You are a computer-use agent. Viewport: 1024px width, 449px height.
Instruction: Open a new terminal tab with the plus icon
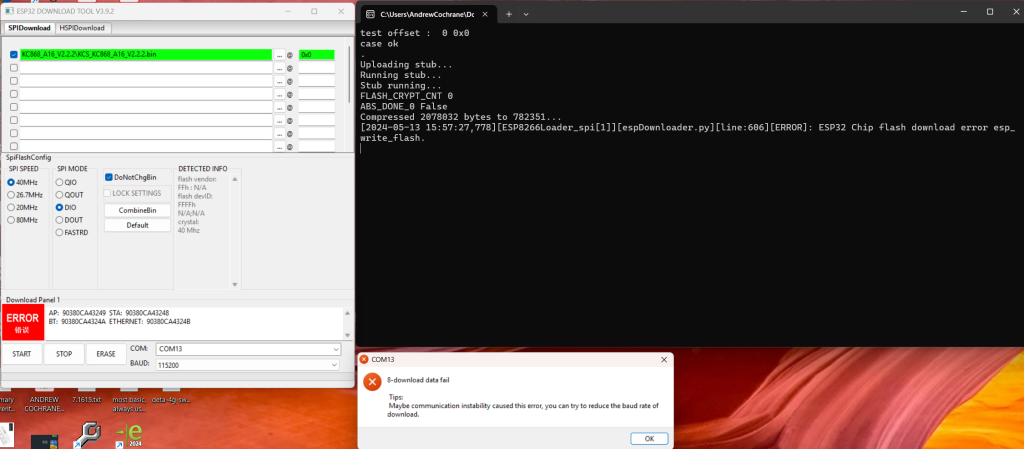(507, 14)
